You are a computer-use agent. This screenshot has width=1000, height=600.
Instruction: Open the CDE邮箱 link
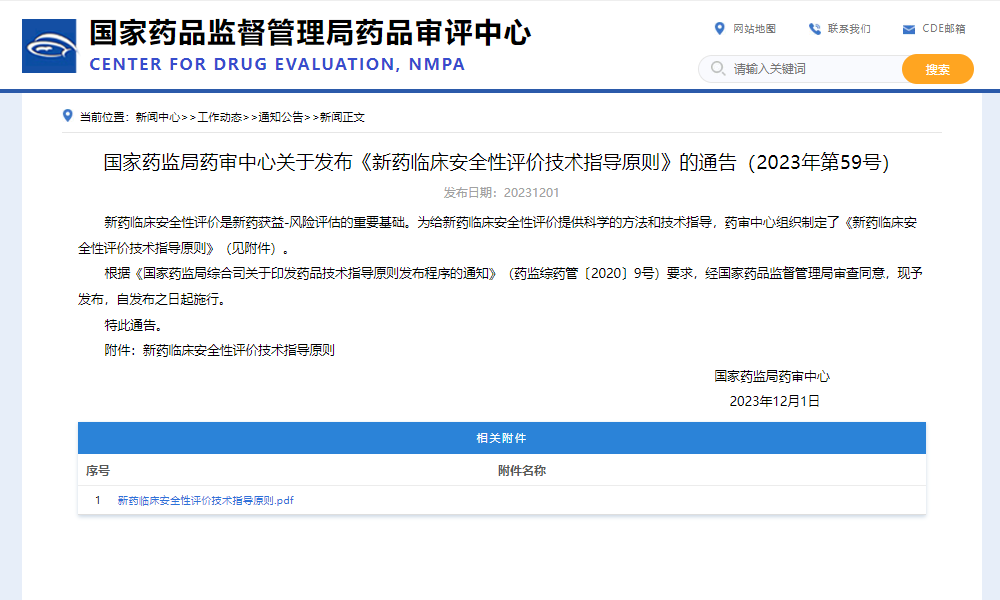point(944,29)
